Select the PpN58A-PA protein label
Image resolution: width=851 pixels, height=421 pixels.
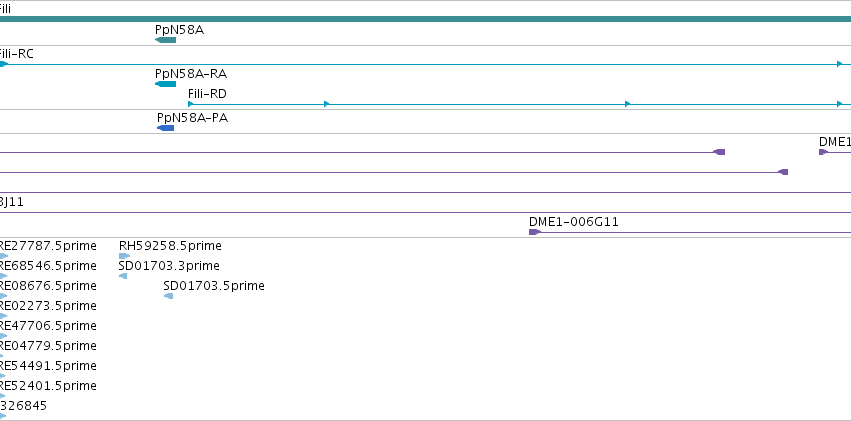(x=193, y=118)
